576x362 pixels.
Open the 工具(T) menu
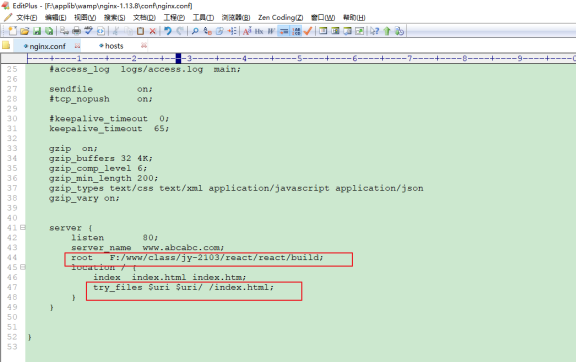coord(203,17)
